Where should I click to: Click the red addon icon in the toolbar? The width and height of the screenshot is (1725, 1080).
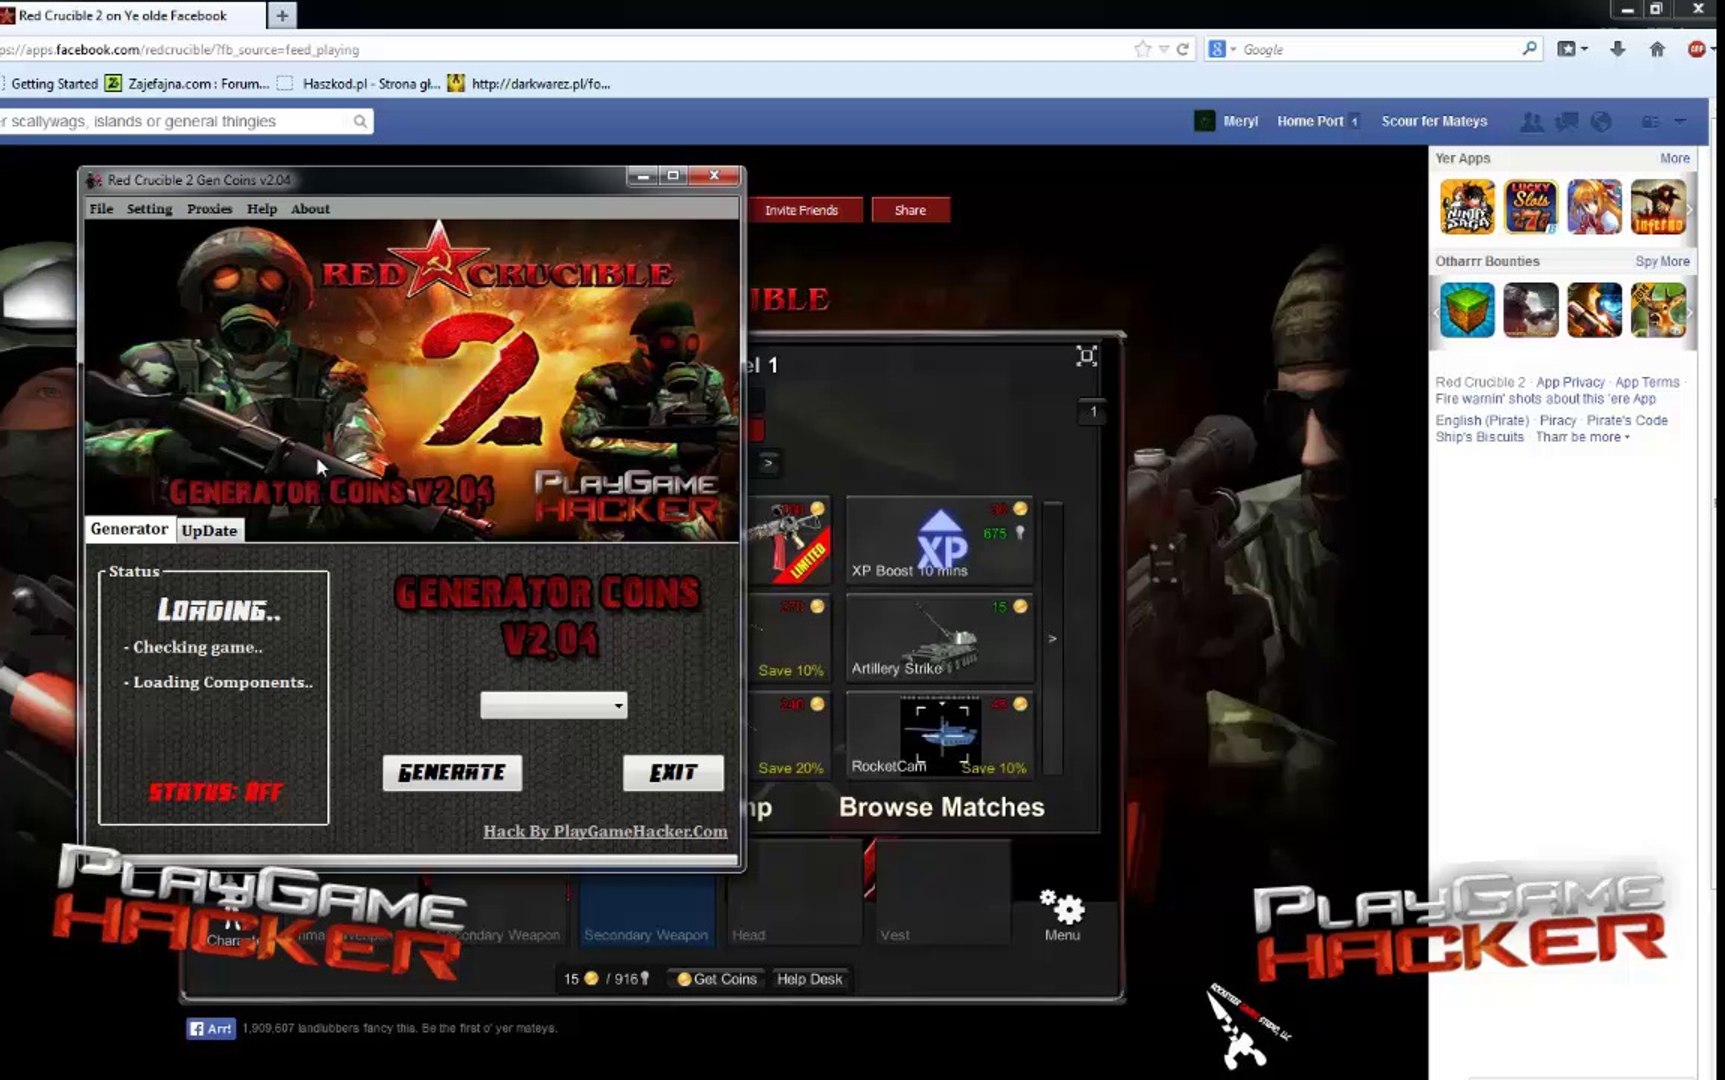[x=1696, y=49]
